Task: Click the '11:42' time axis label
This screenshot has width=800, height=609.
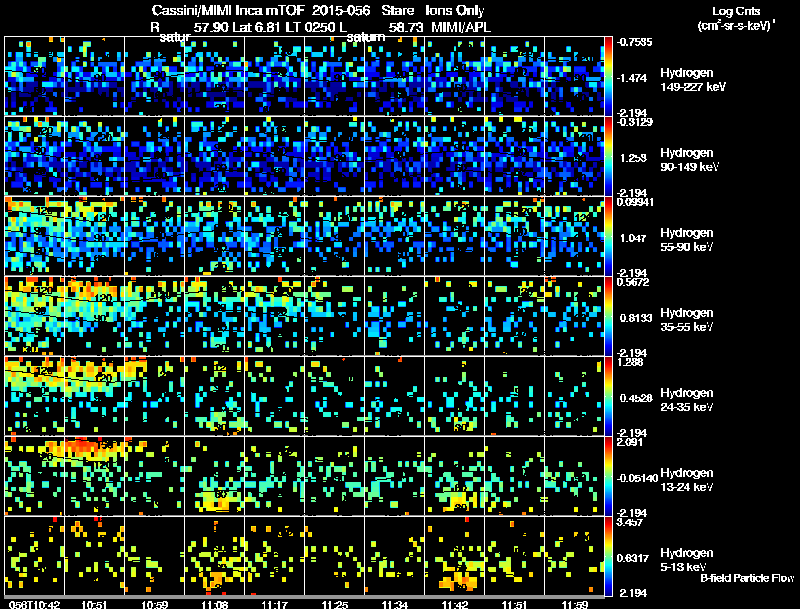Action: coord(455,605)
